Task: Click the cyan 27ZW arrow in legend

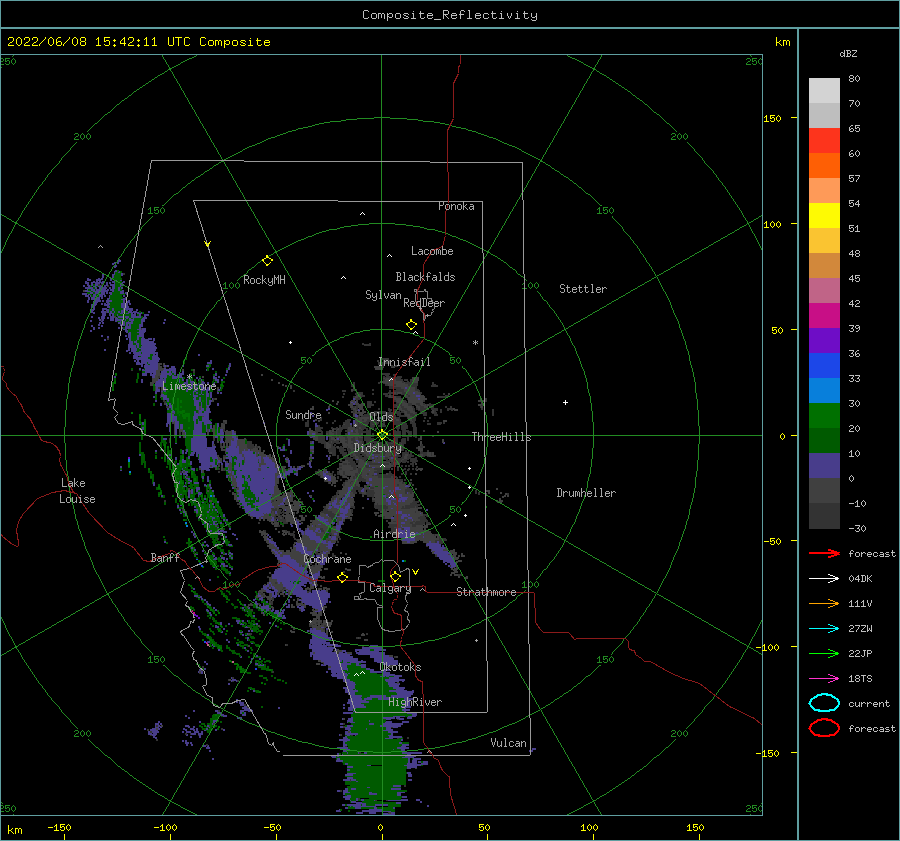Action: click(x=824, y=629)
